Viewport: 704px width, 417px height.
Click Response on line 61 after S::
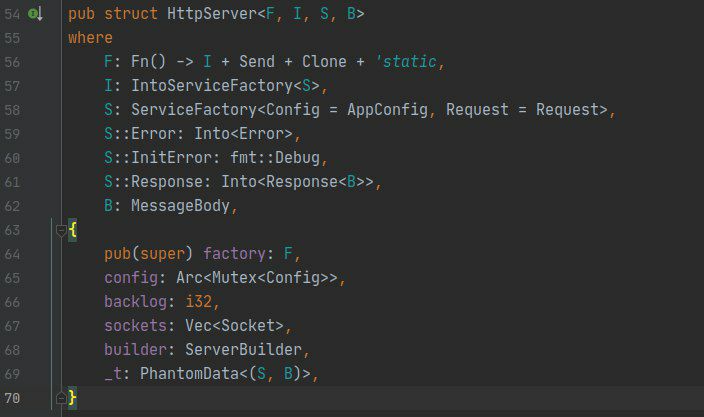(167, 182)
